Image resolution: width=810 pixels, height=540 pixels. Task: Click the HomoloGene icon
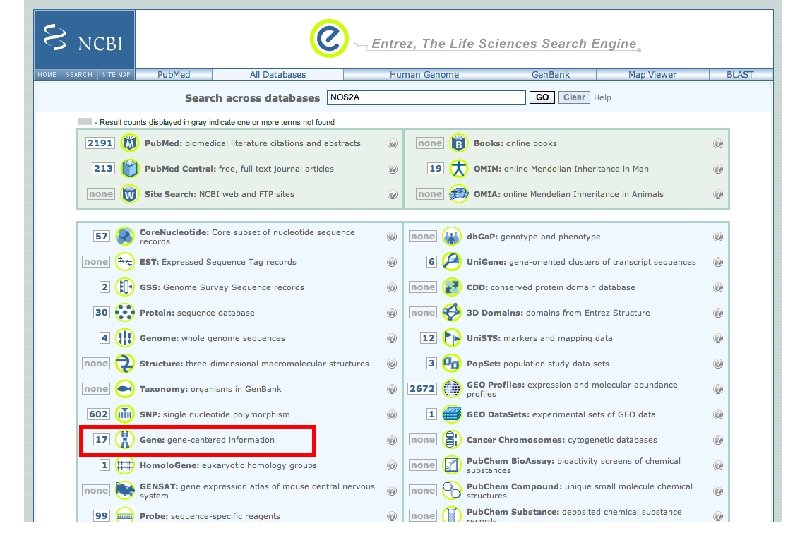coord(124,465)
